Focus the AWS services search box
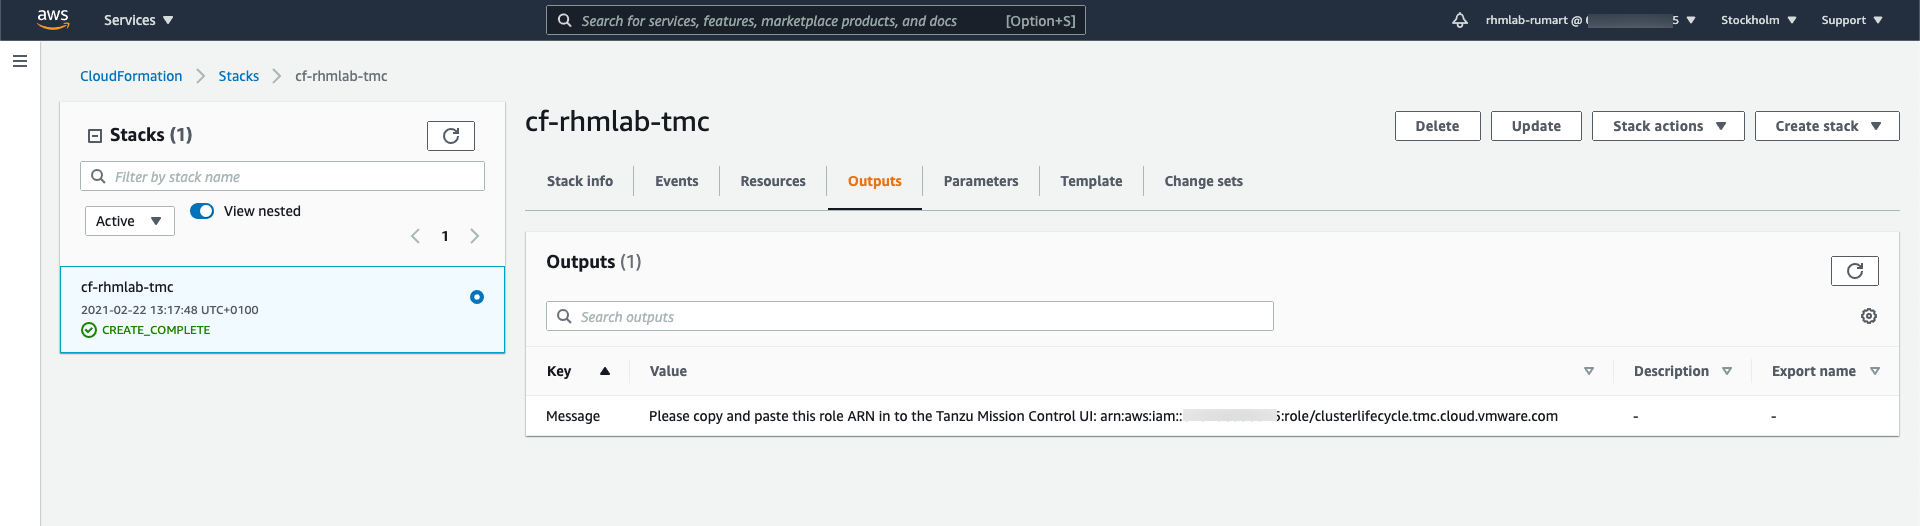Viewport: 1920px width, 526px height. pos(816,20)
